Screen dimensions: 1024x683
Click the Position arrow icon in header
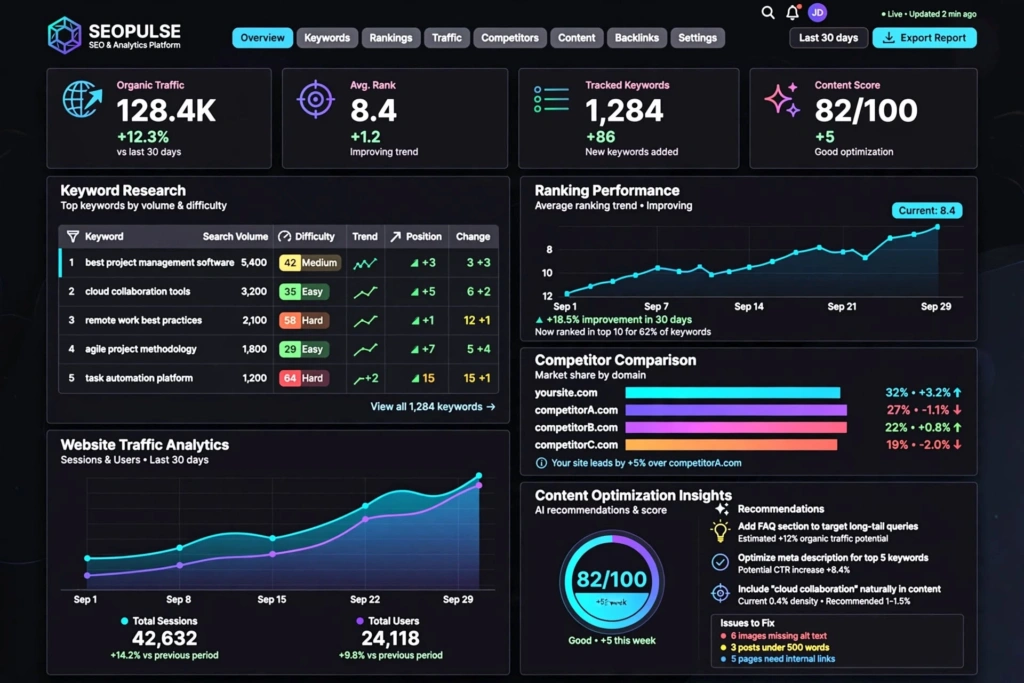pos(396,236)
